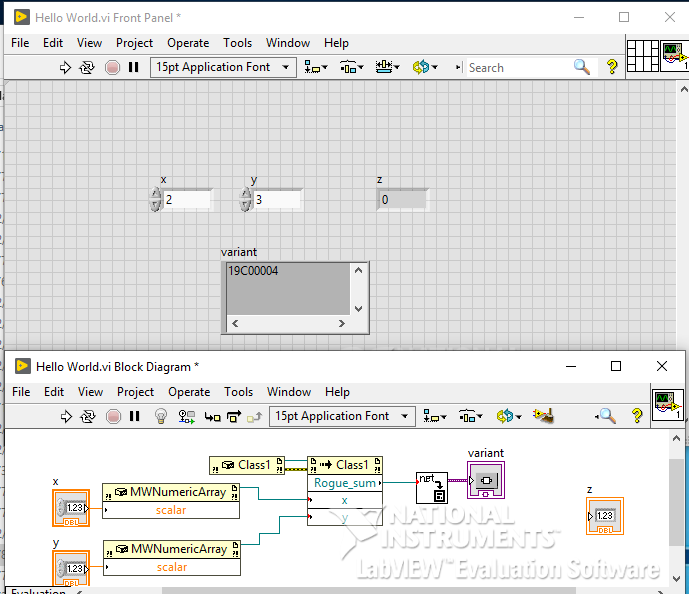Select the Rogue_sum invoke node method
Screen dimensions: 689x594
[344, 483]
